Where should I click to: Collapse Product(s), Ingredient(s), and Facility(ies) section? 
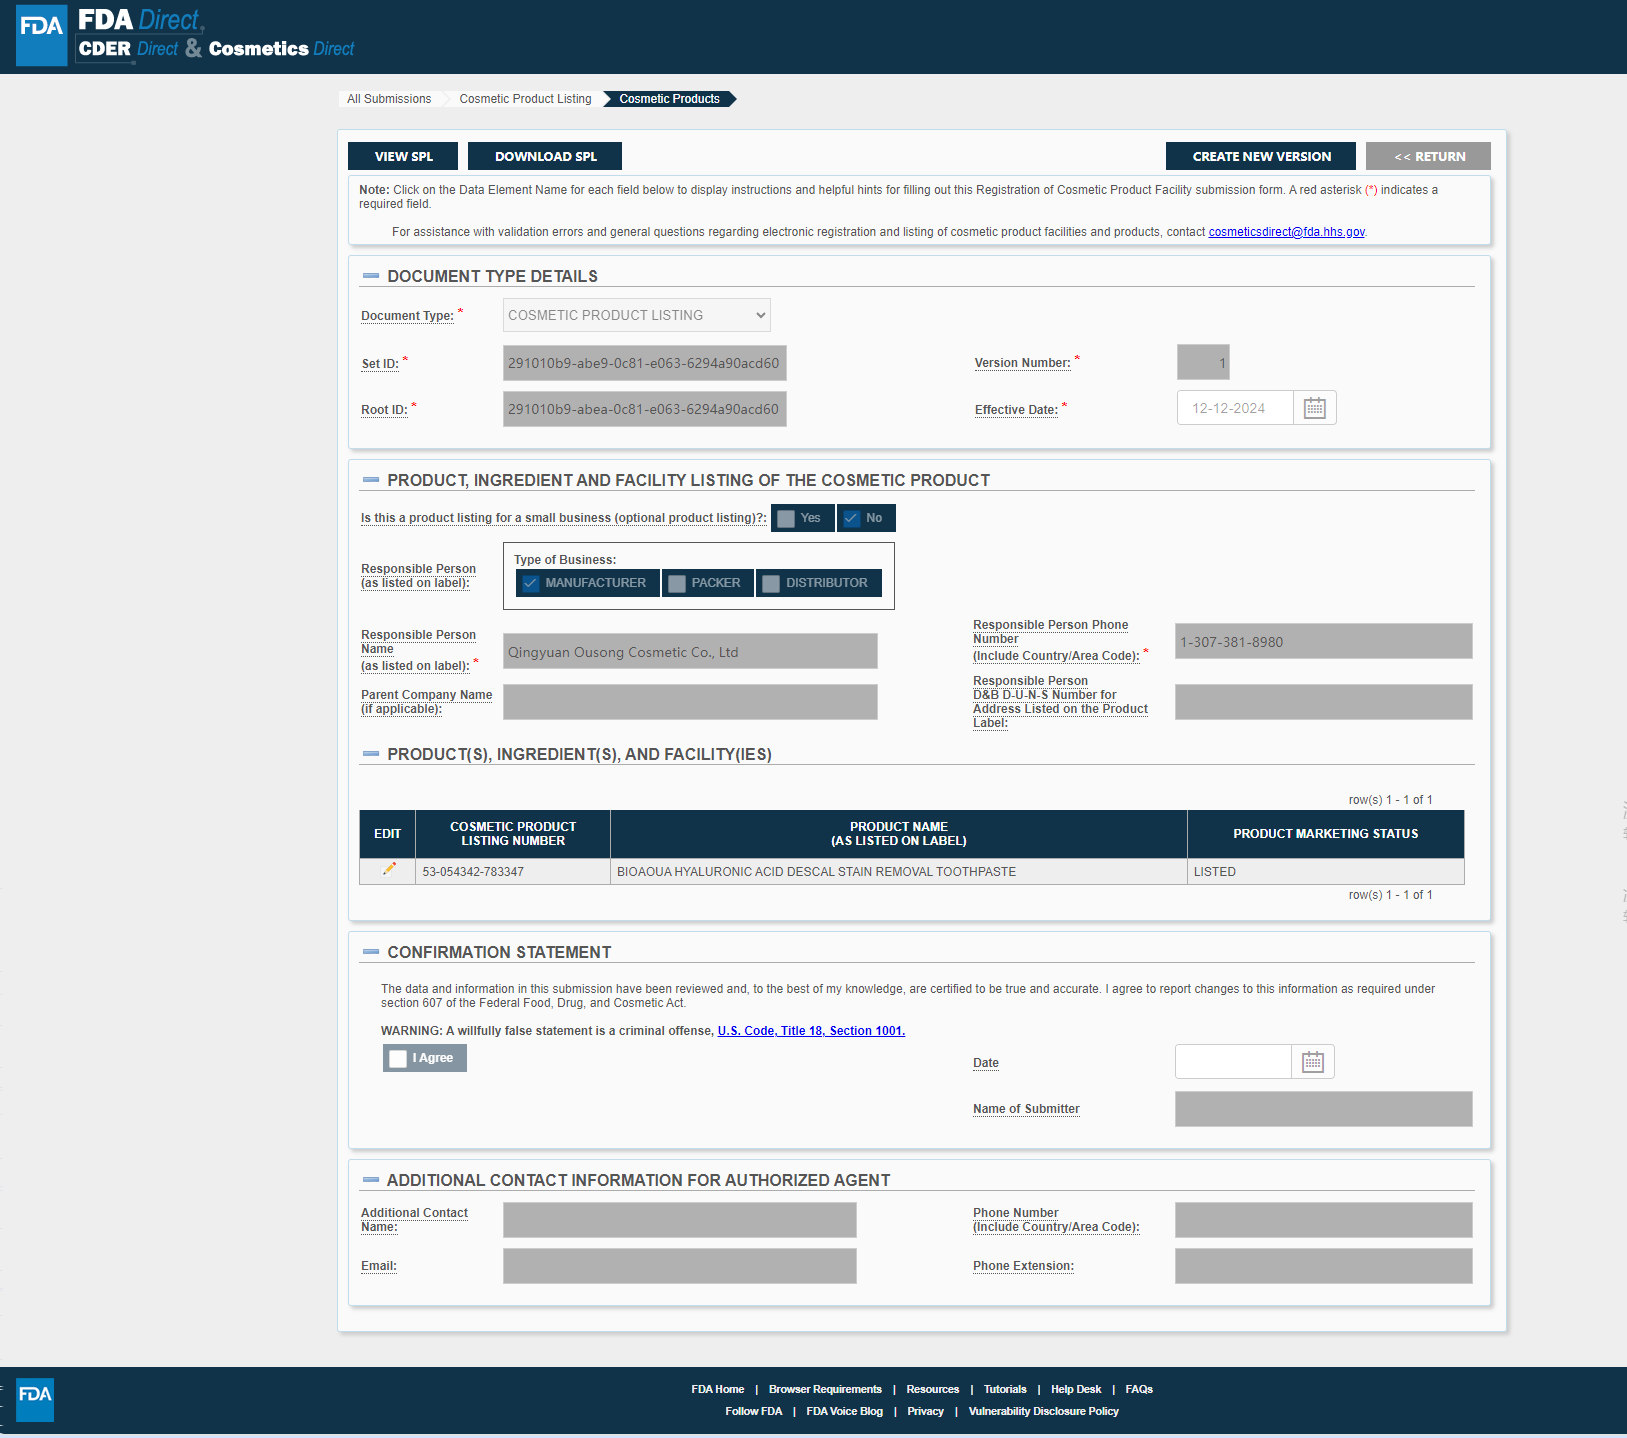click(371, 754)
